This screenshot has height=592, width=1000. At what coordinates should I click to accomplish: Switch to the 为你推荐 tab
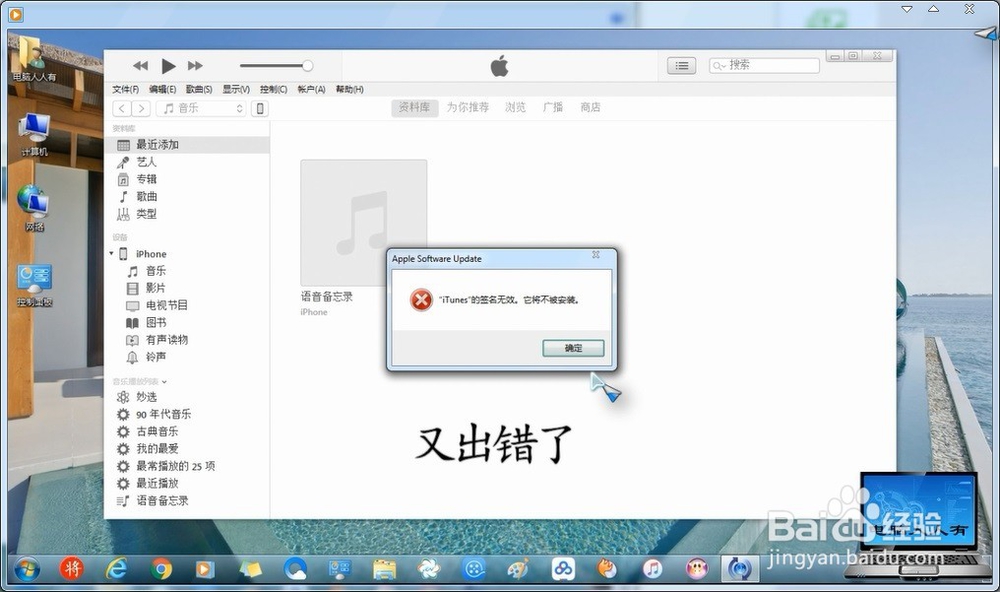(x=467, y=107)
